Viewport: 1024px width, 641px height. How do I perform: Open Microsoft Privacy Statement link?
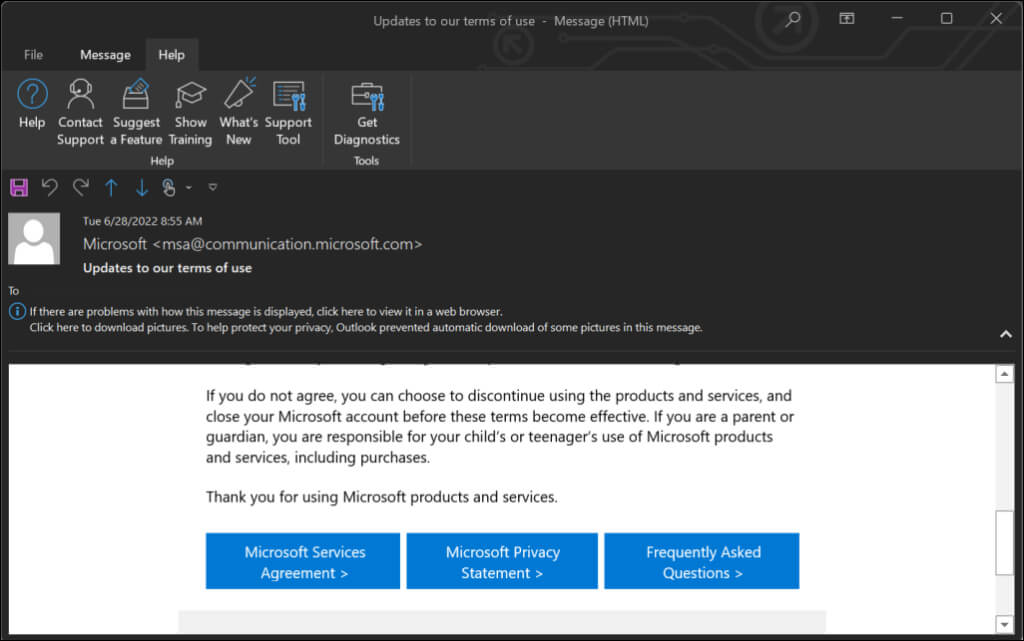click(502, 561)
